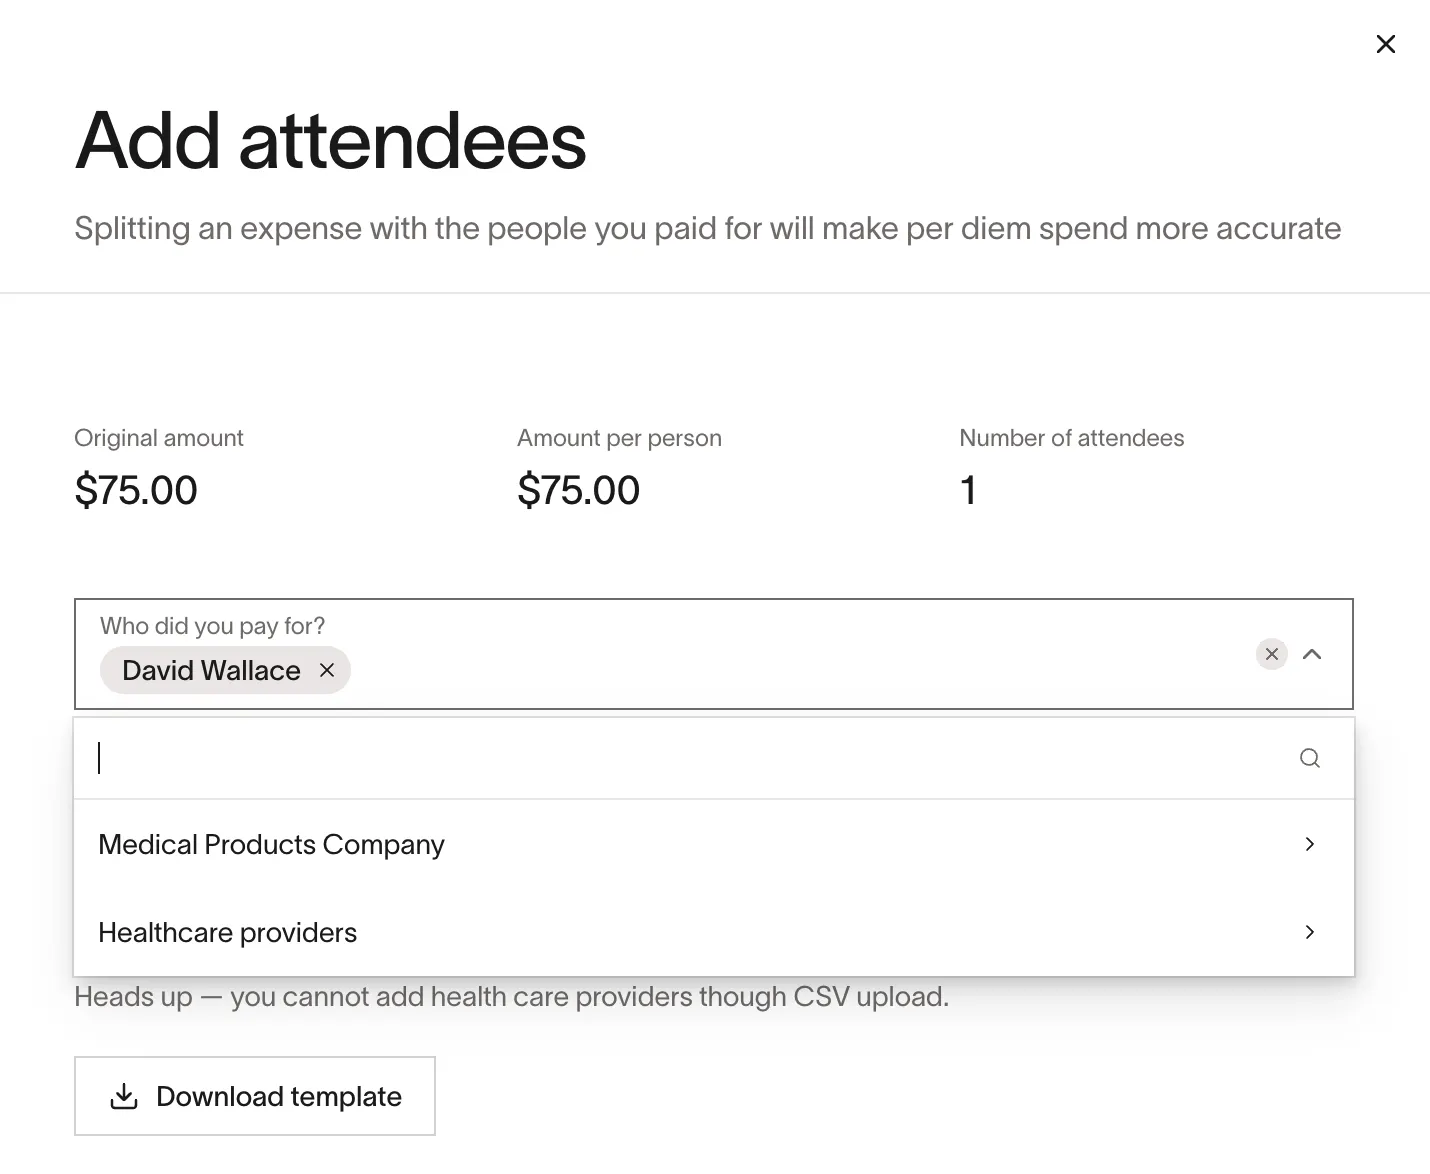Screen dimensions: 1430x1174
Task: Click the Add attendees heading
Action: point(330,140)
